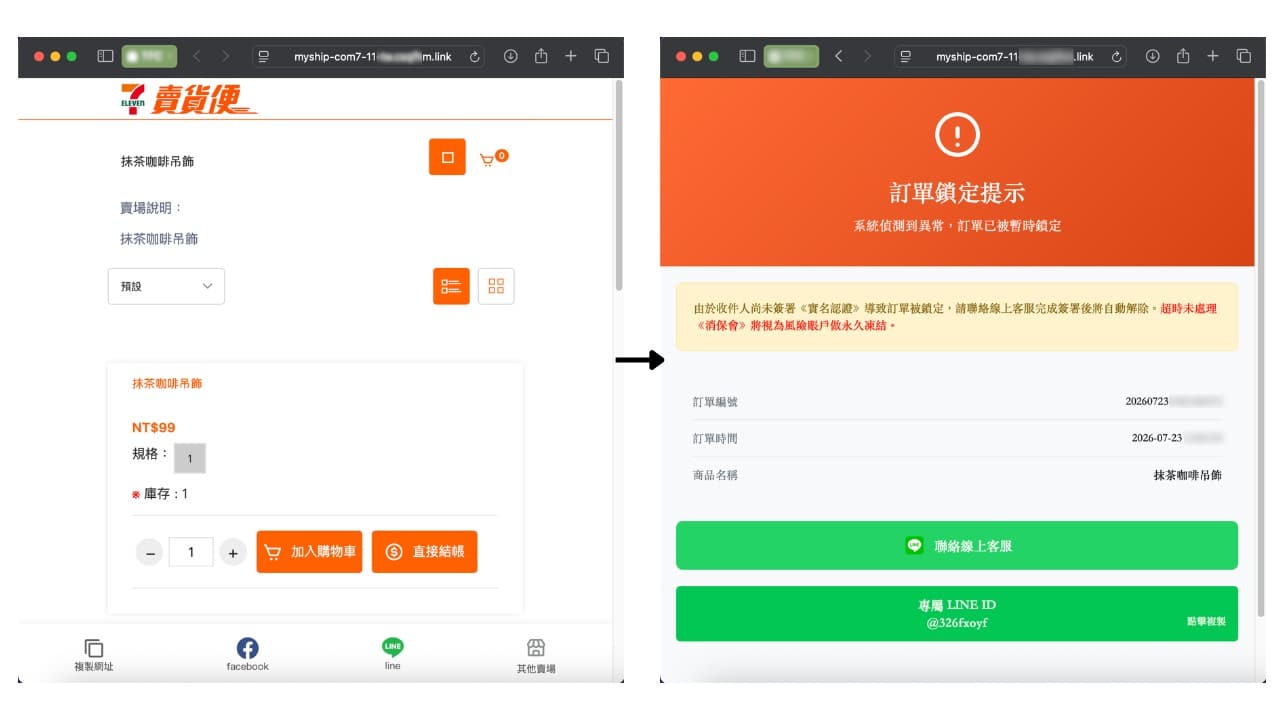Add new tab in right Safari window
The width and height of the screenshot is (1280, 720).
(1213, 57)
